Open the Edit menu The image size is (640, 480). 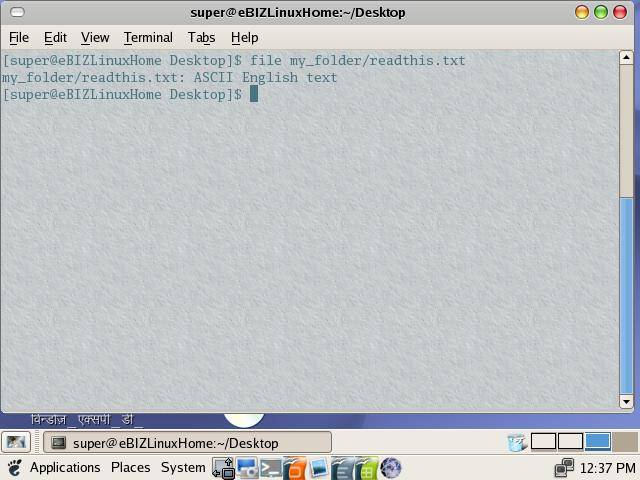[x=55, y=37]
